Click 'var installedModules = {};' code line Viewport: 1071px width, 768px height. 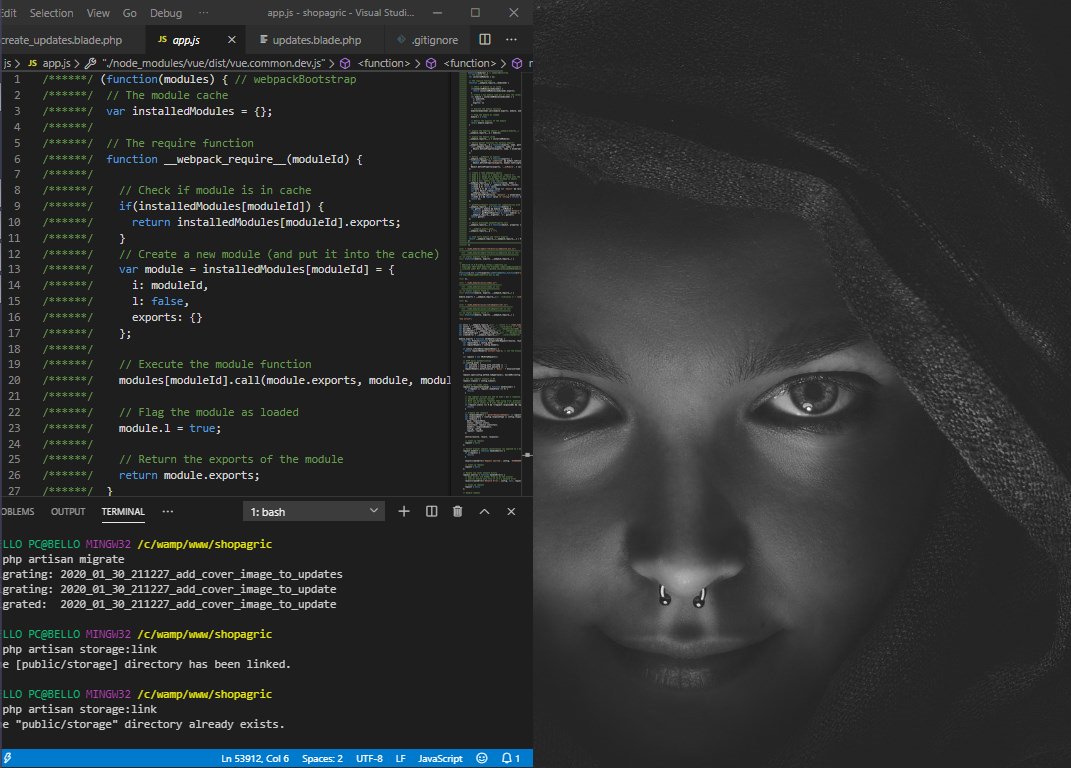[x=189, y=111]
